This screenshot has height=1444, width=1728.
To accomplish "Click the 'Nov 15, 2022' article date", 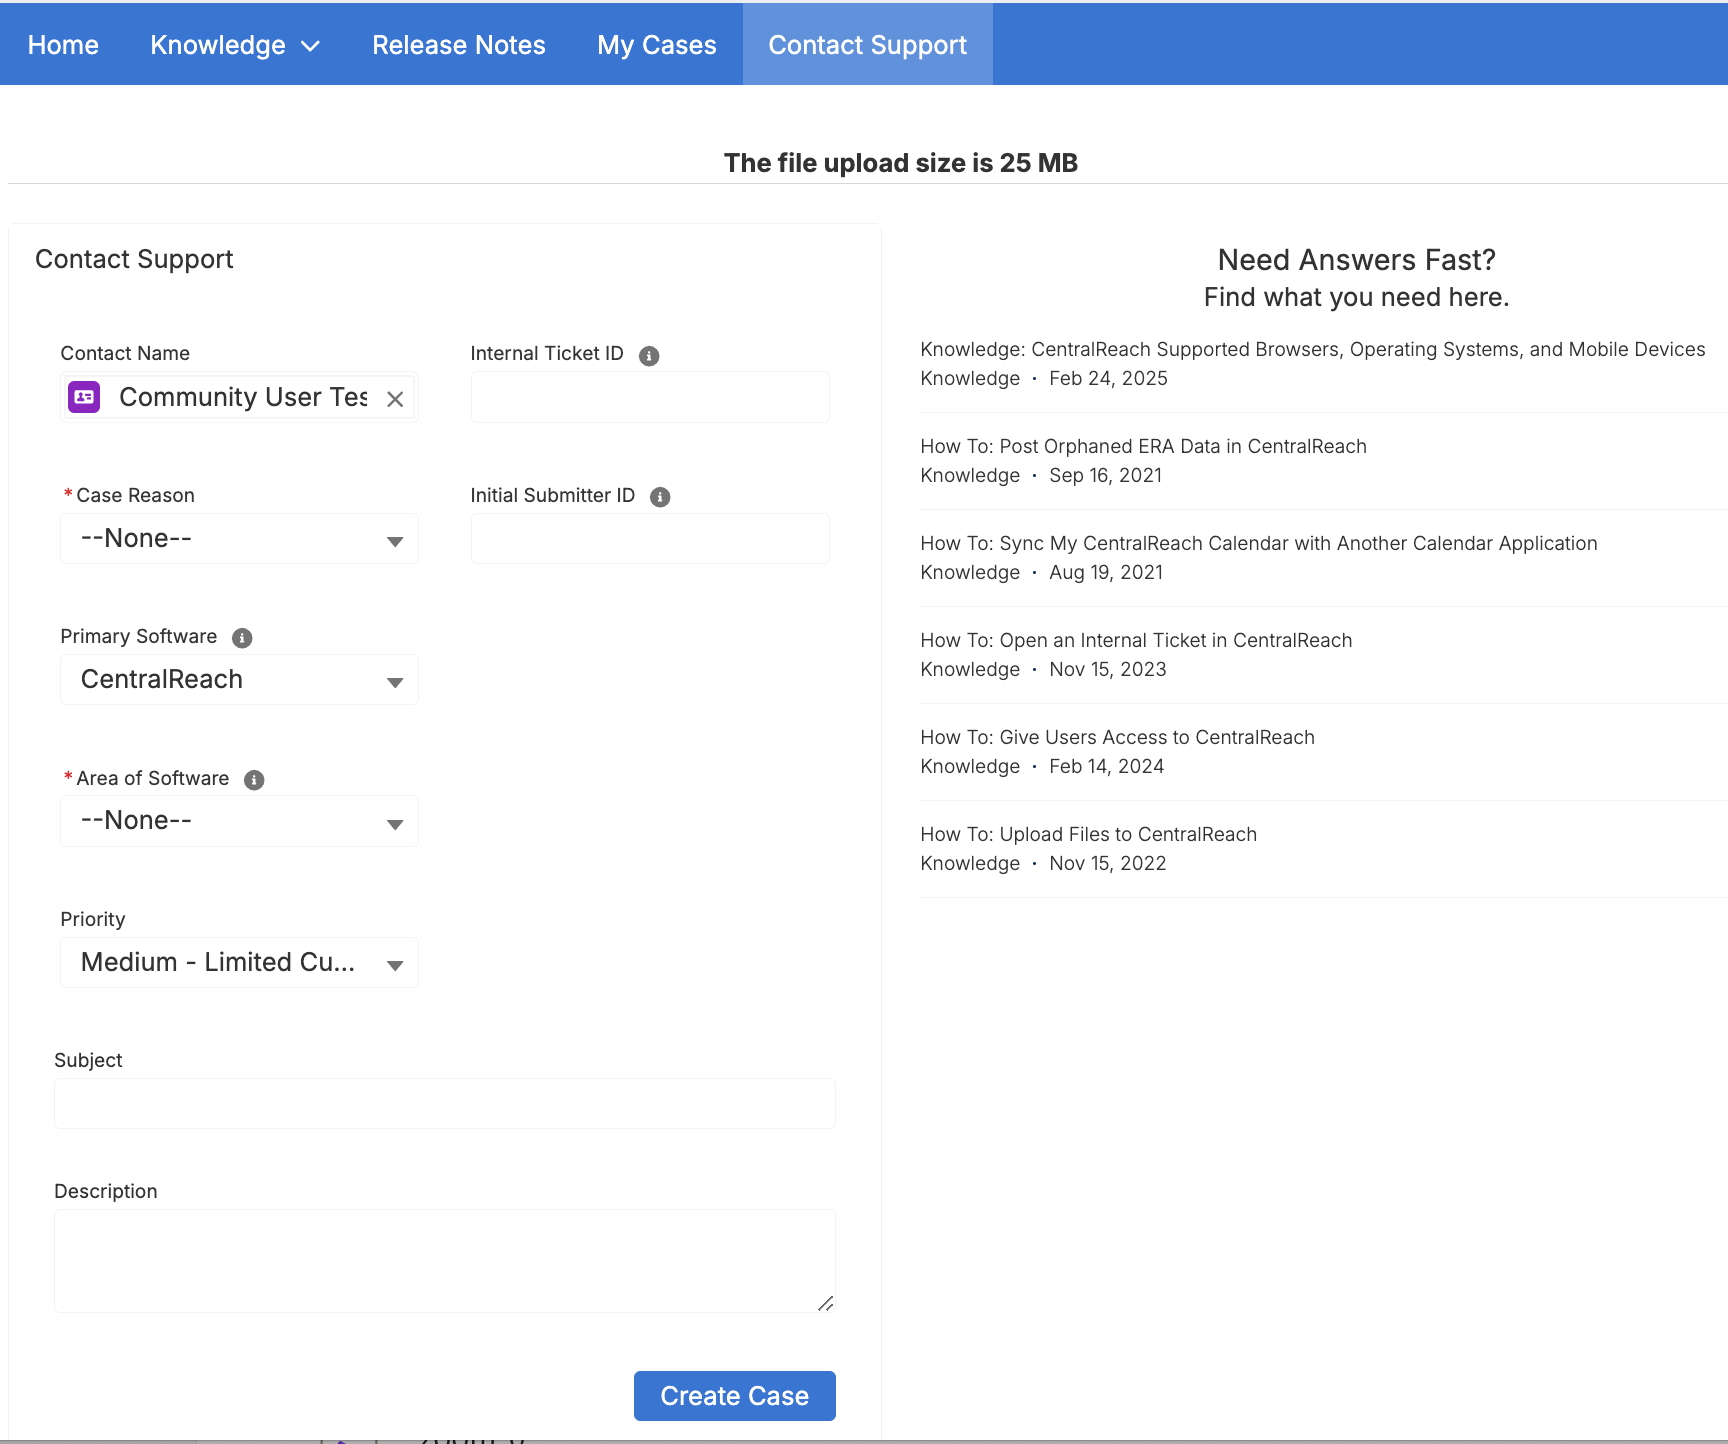I will pos(1108,863).
